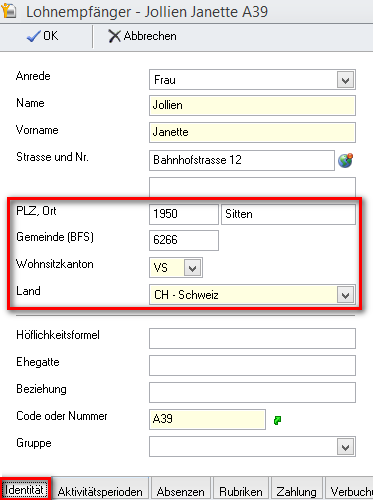373x500 pixels.
Task: Open the Absenzen tab
Action: pyautogui.click(x=180, y=491)
